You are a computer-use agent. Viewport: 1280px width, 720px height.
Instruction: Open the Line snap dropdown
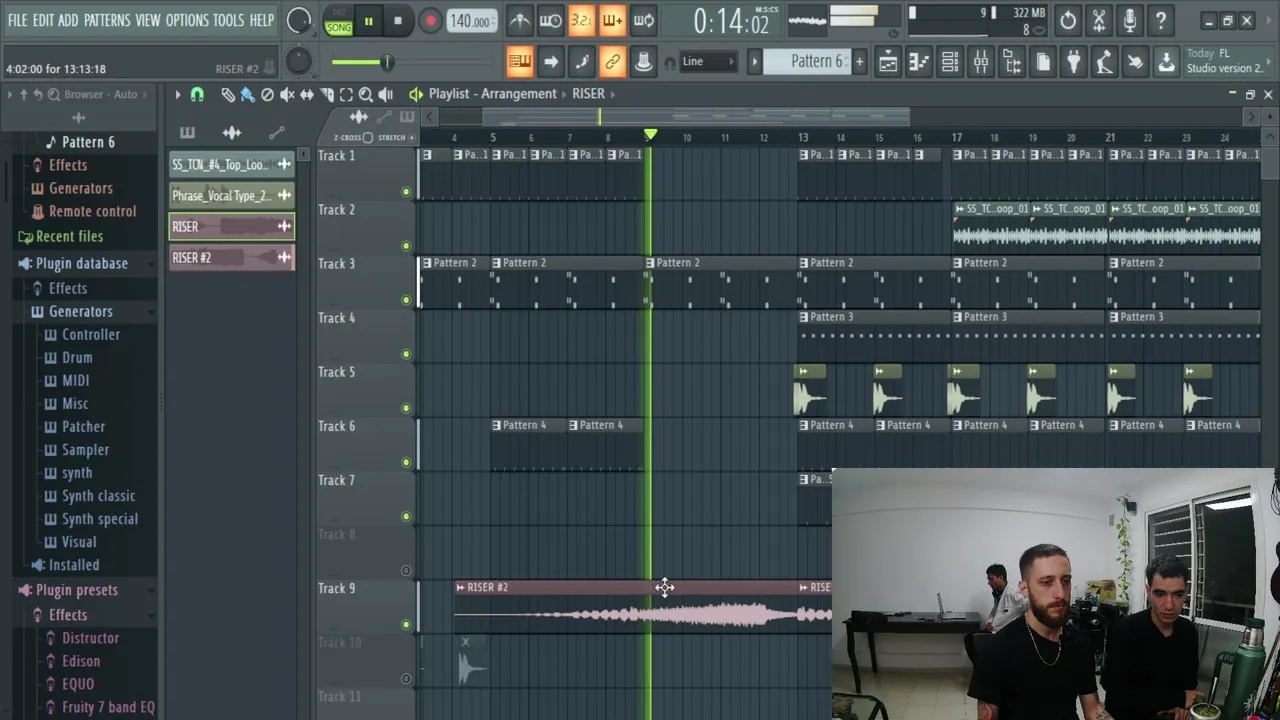(708, 62)
